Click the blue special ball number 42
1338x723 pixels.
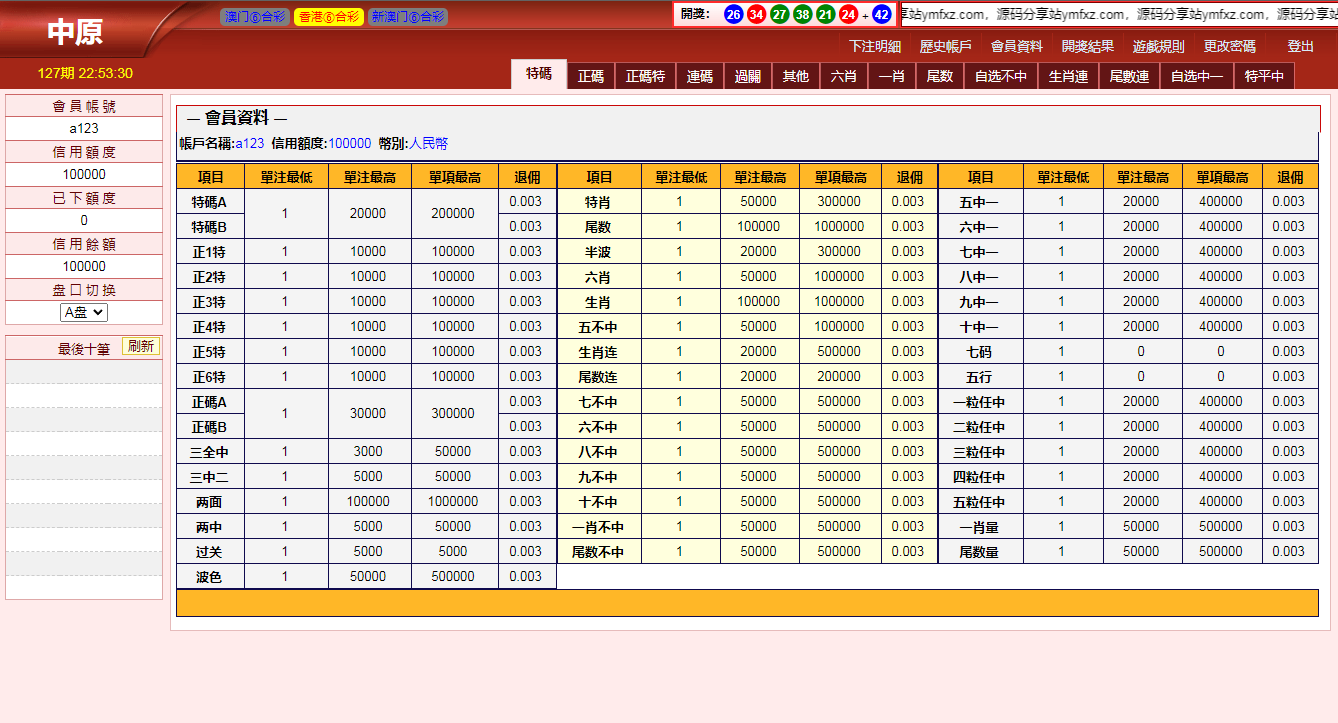[x=882, y=14]
